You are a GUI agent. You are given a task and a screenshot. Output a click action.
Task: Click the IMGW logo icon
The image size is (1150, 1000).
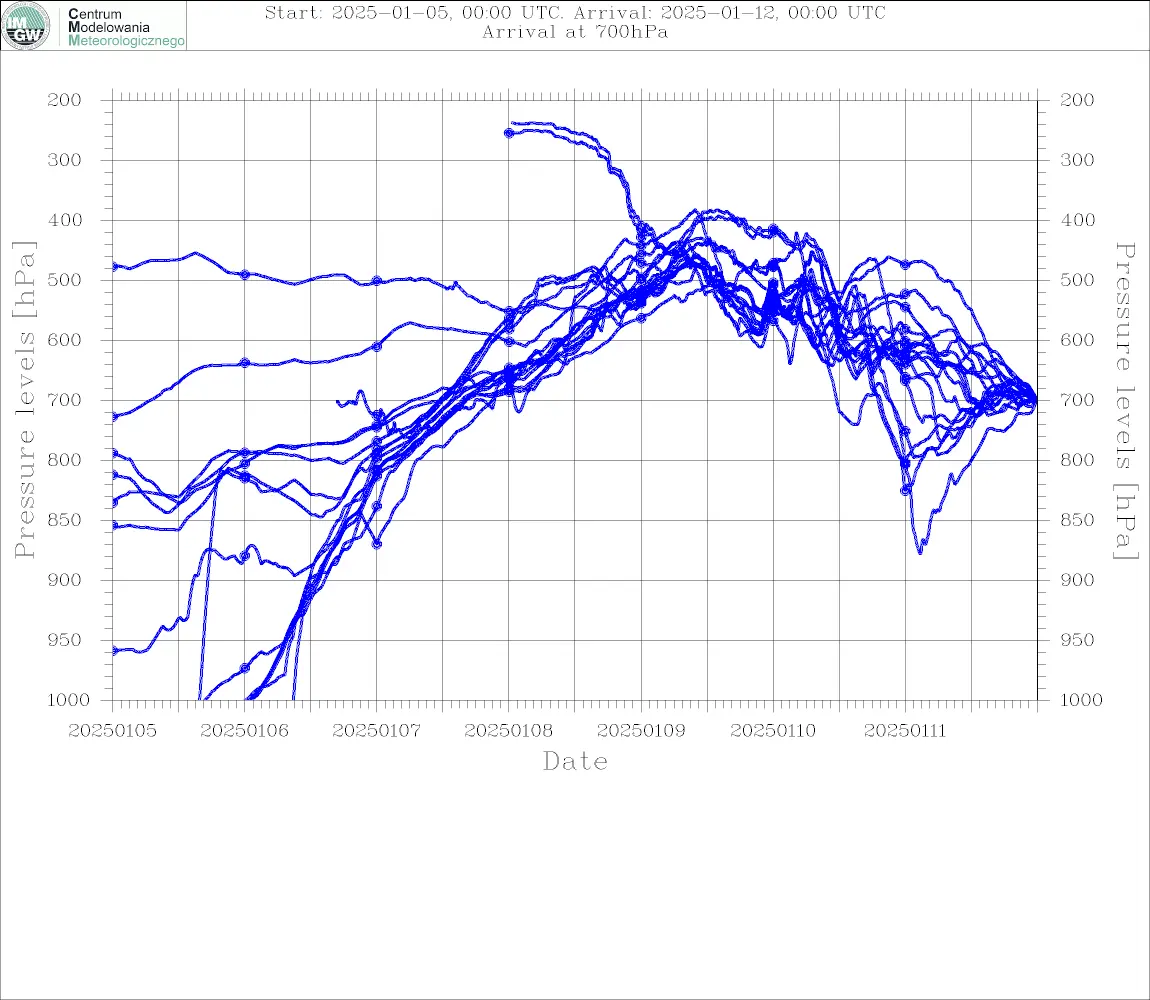[26, 26]
